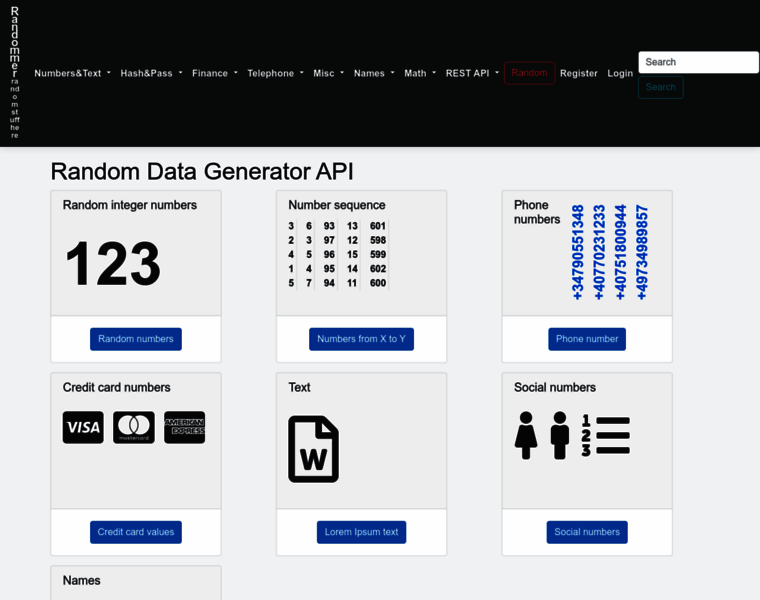Click the Numbers from X to Y button
Viewport: 760px width, 600px height.
[362, 339]
